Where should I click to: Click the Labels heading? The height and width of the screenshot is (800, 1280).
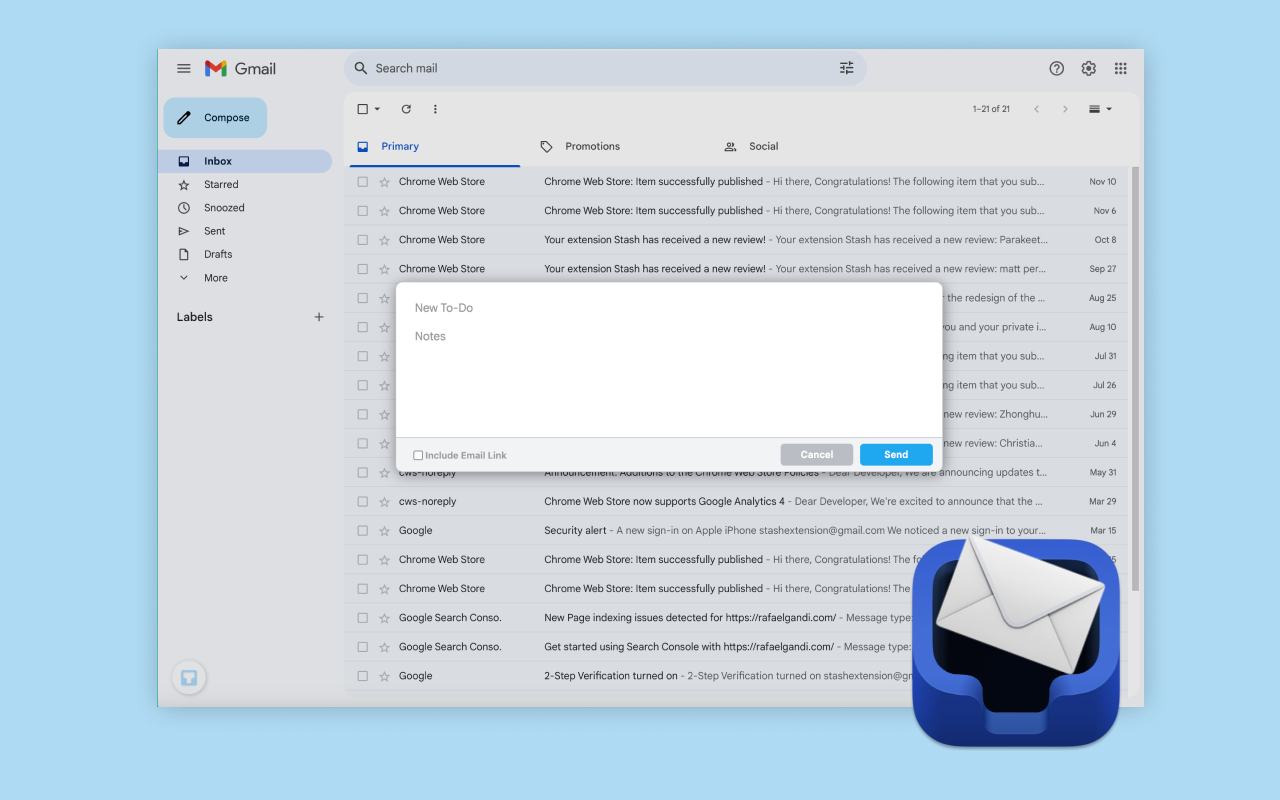click(195, 317)
